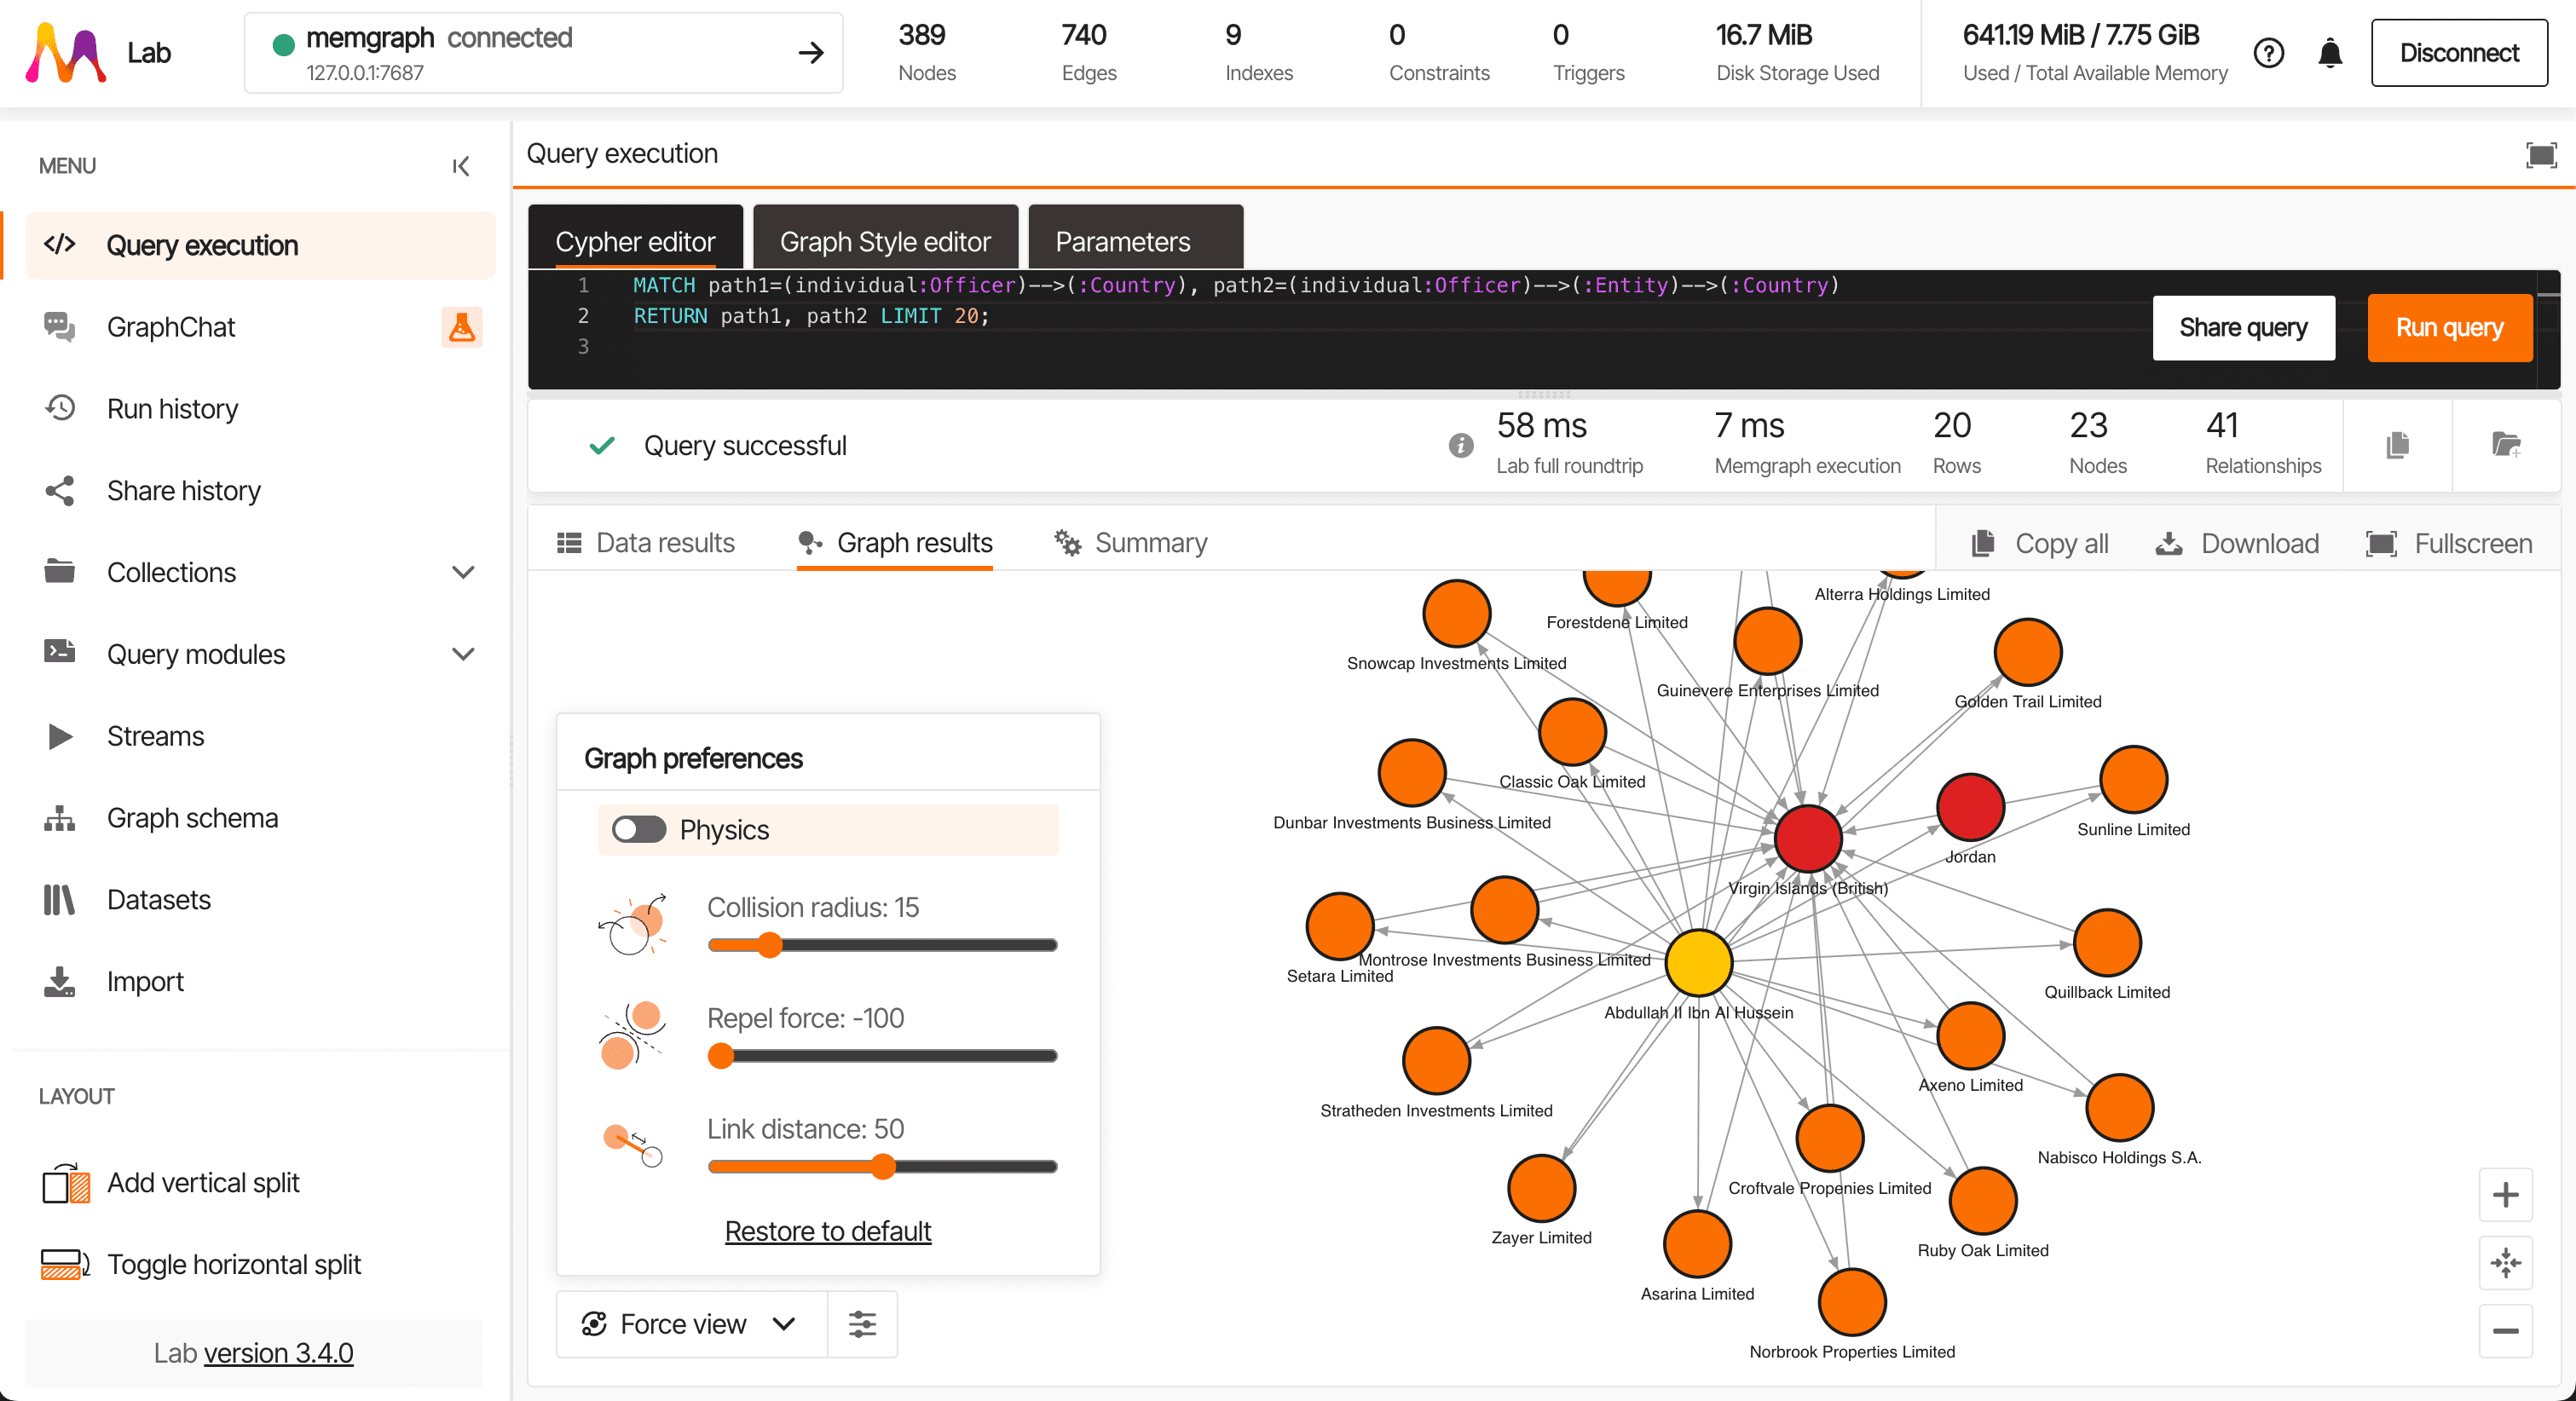The image size is (2576, 1401).
Task: Add vertical split layout
Action: [170, 1183]
